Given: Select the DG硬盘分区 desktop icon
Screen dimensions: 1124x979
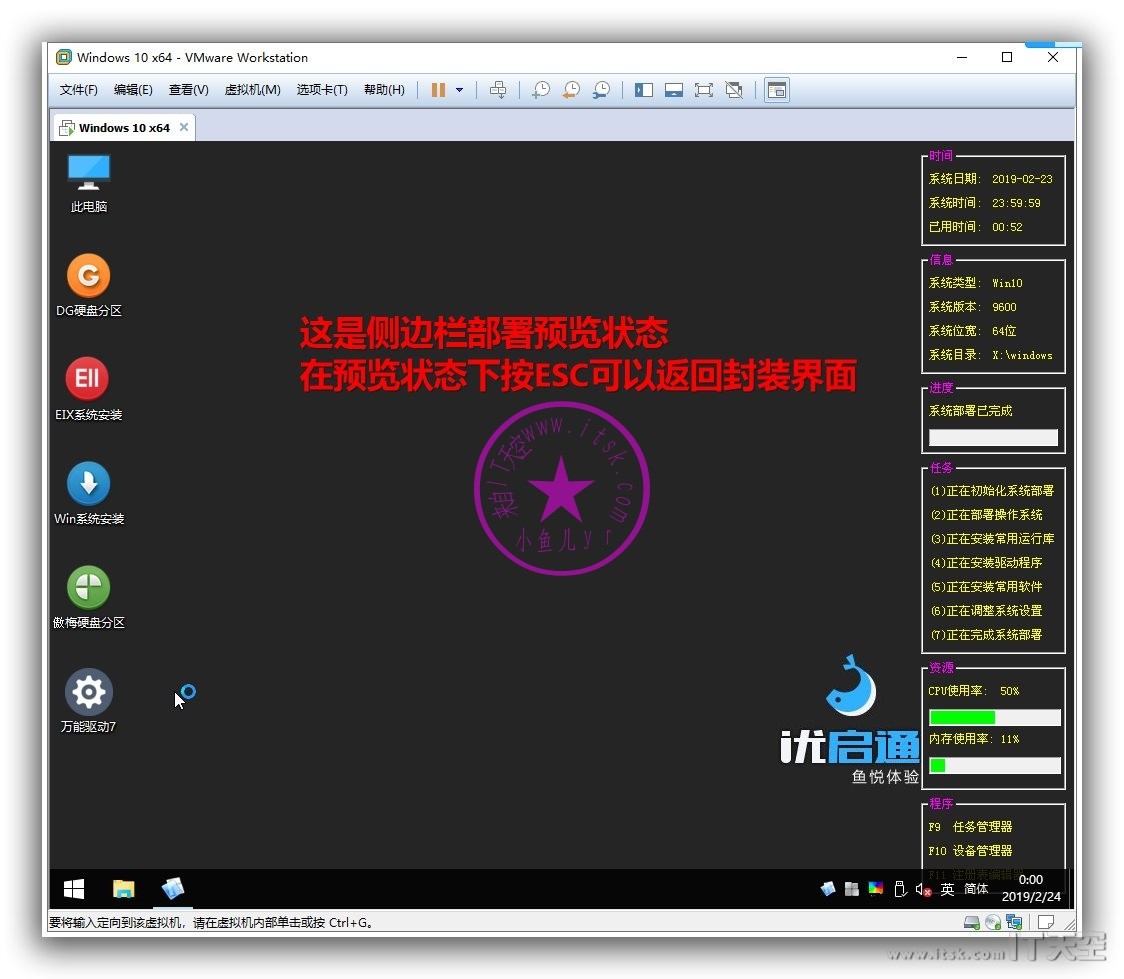Looking at the screenshot, I should point(89,287).
